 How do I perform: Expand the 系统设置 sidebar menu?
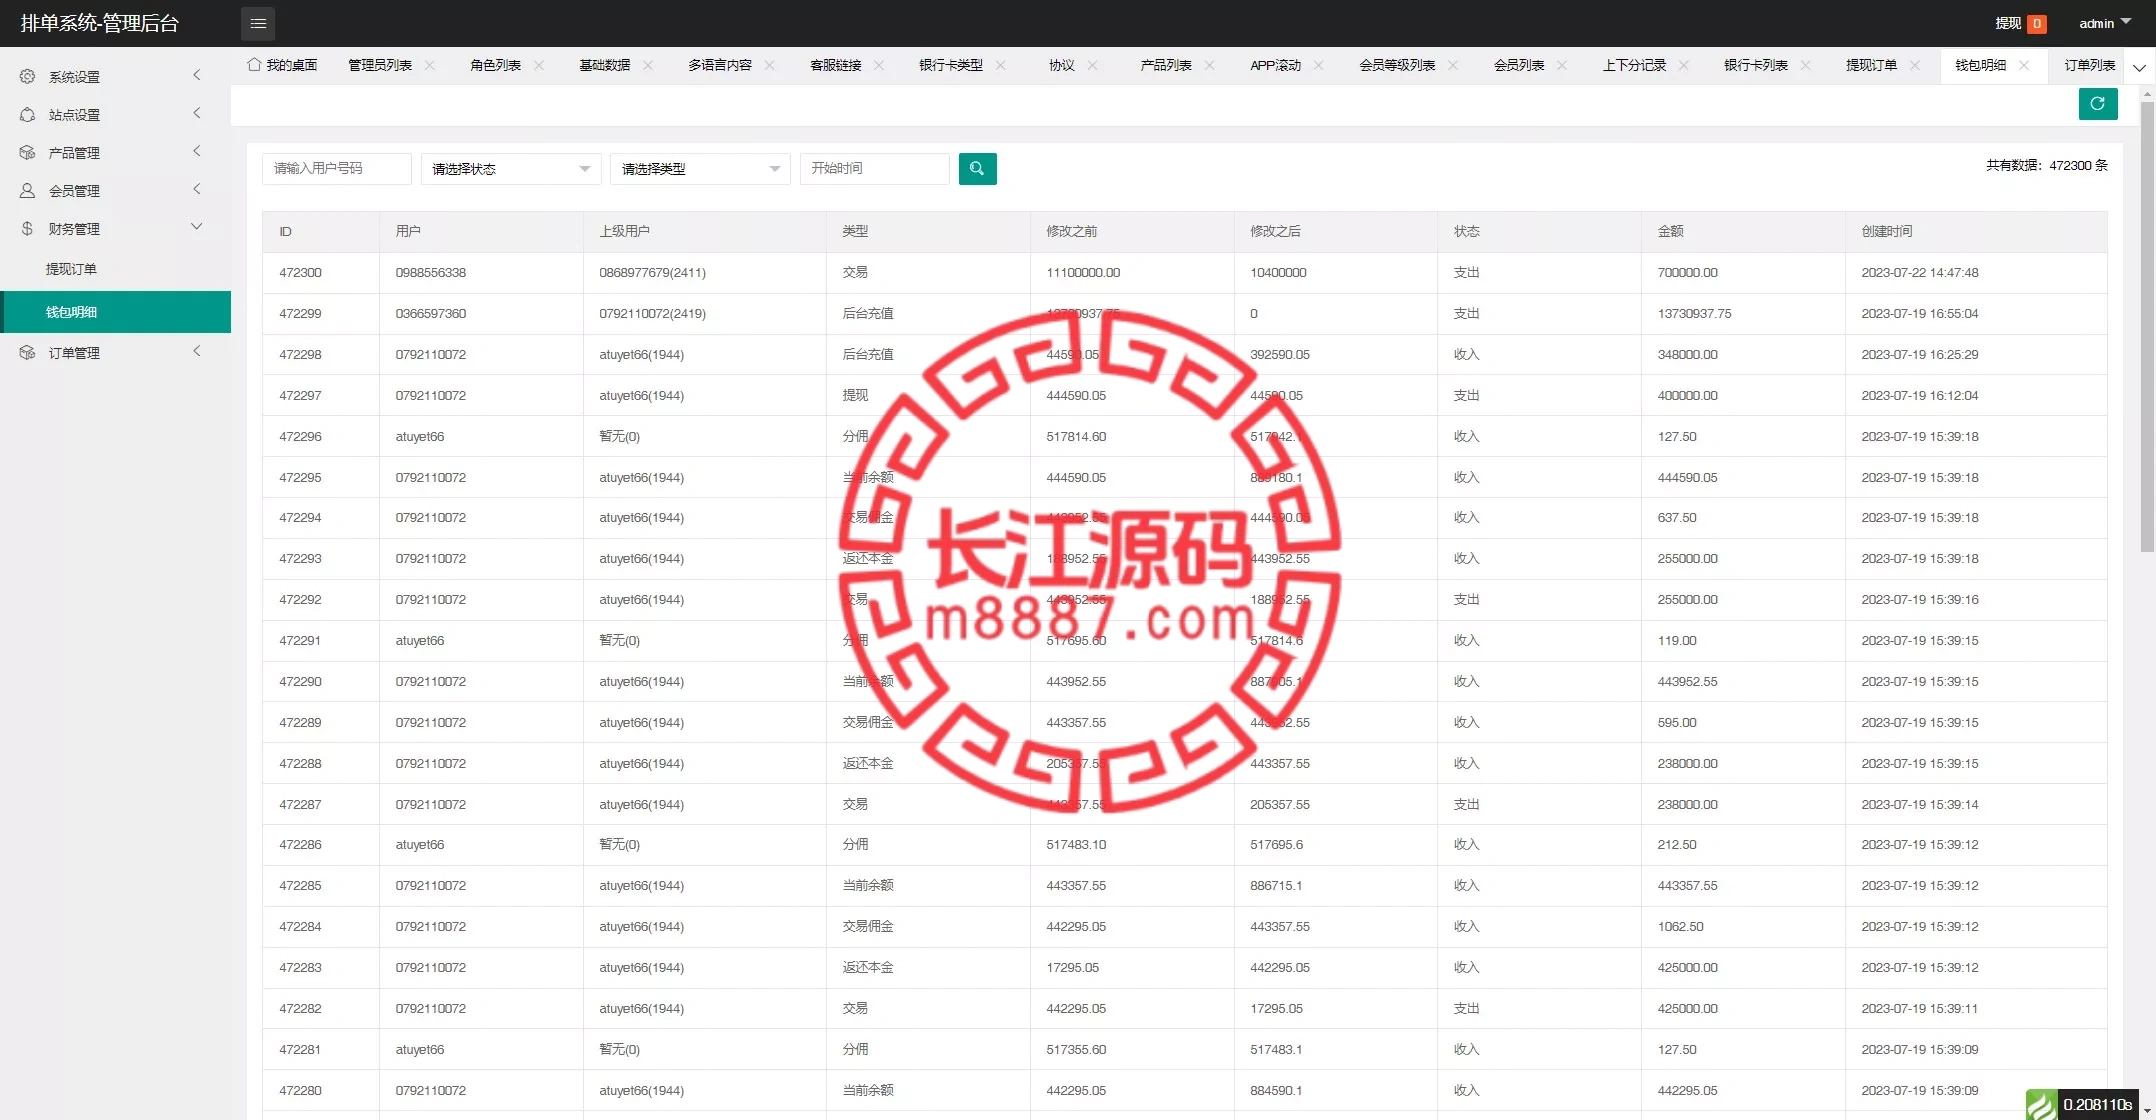pyautogui.click(x=196, y=75)
